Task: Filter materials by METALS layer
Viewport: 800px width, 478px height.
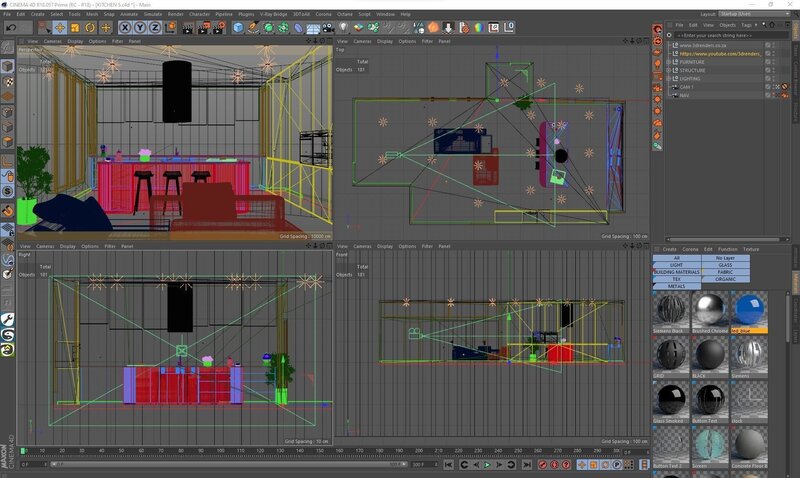Action: [676, 285]
